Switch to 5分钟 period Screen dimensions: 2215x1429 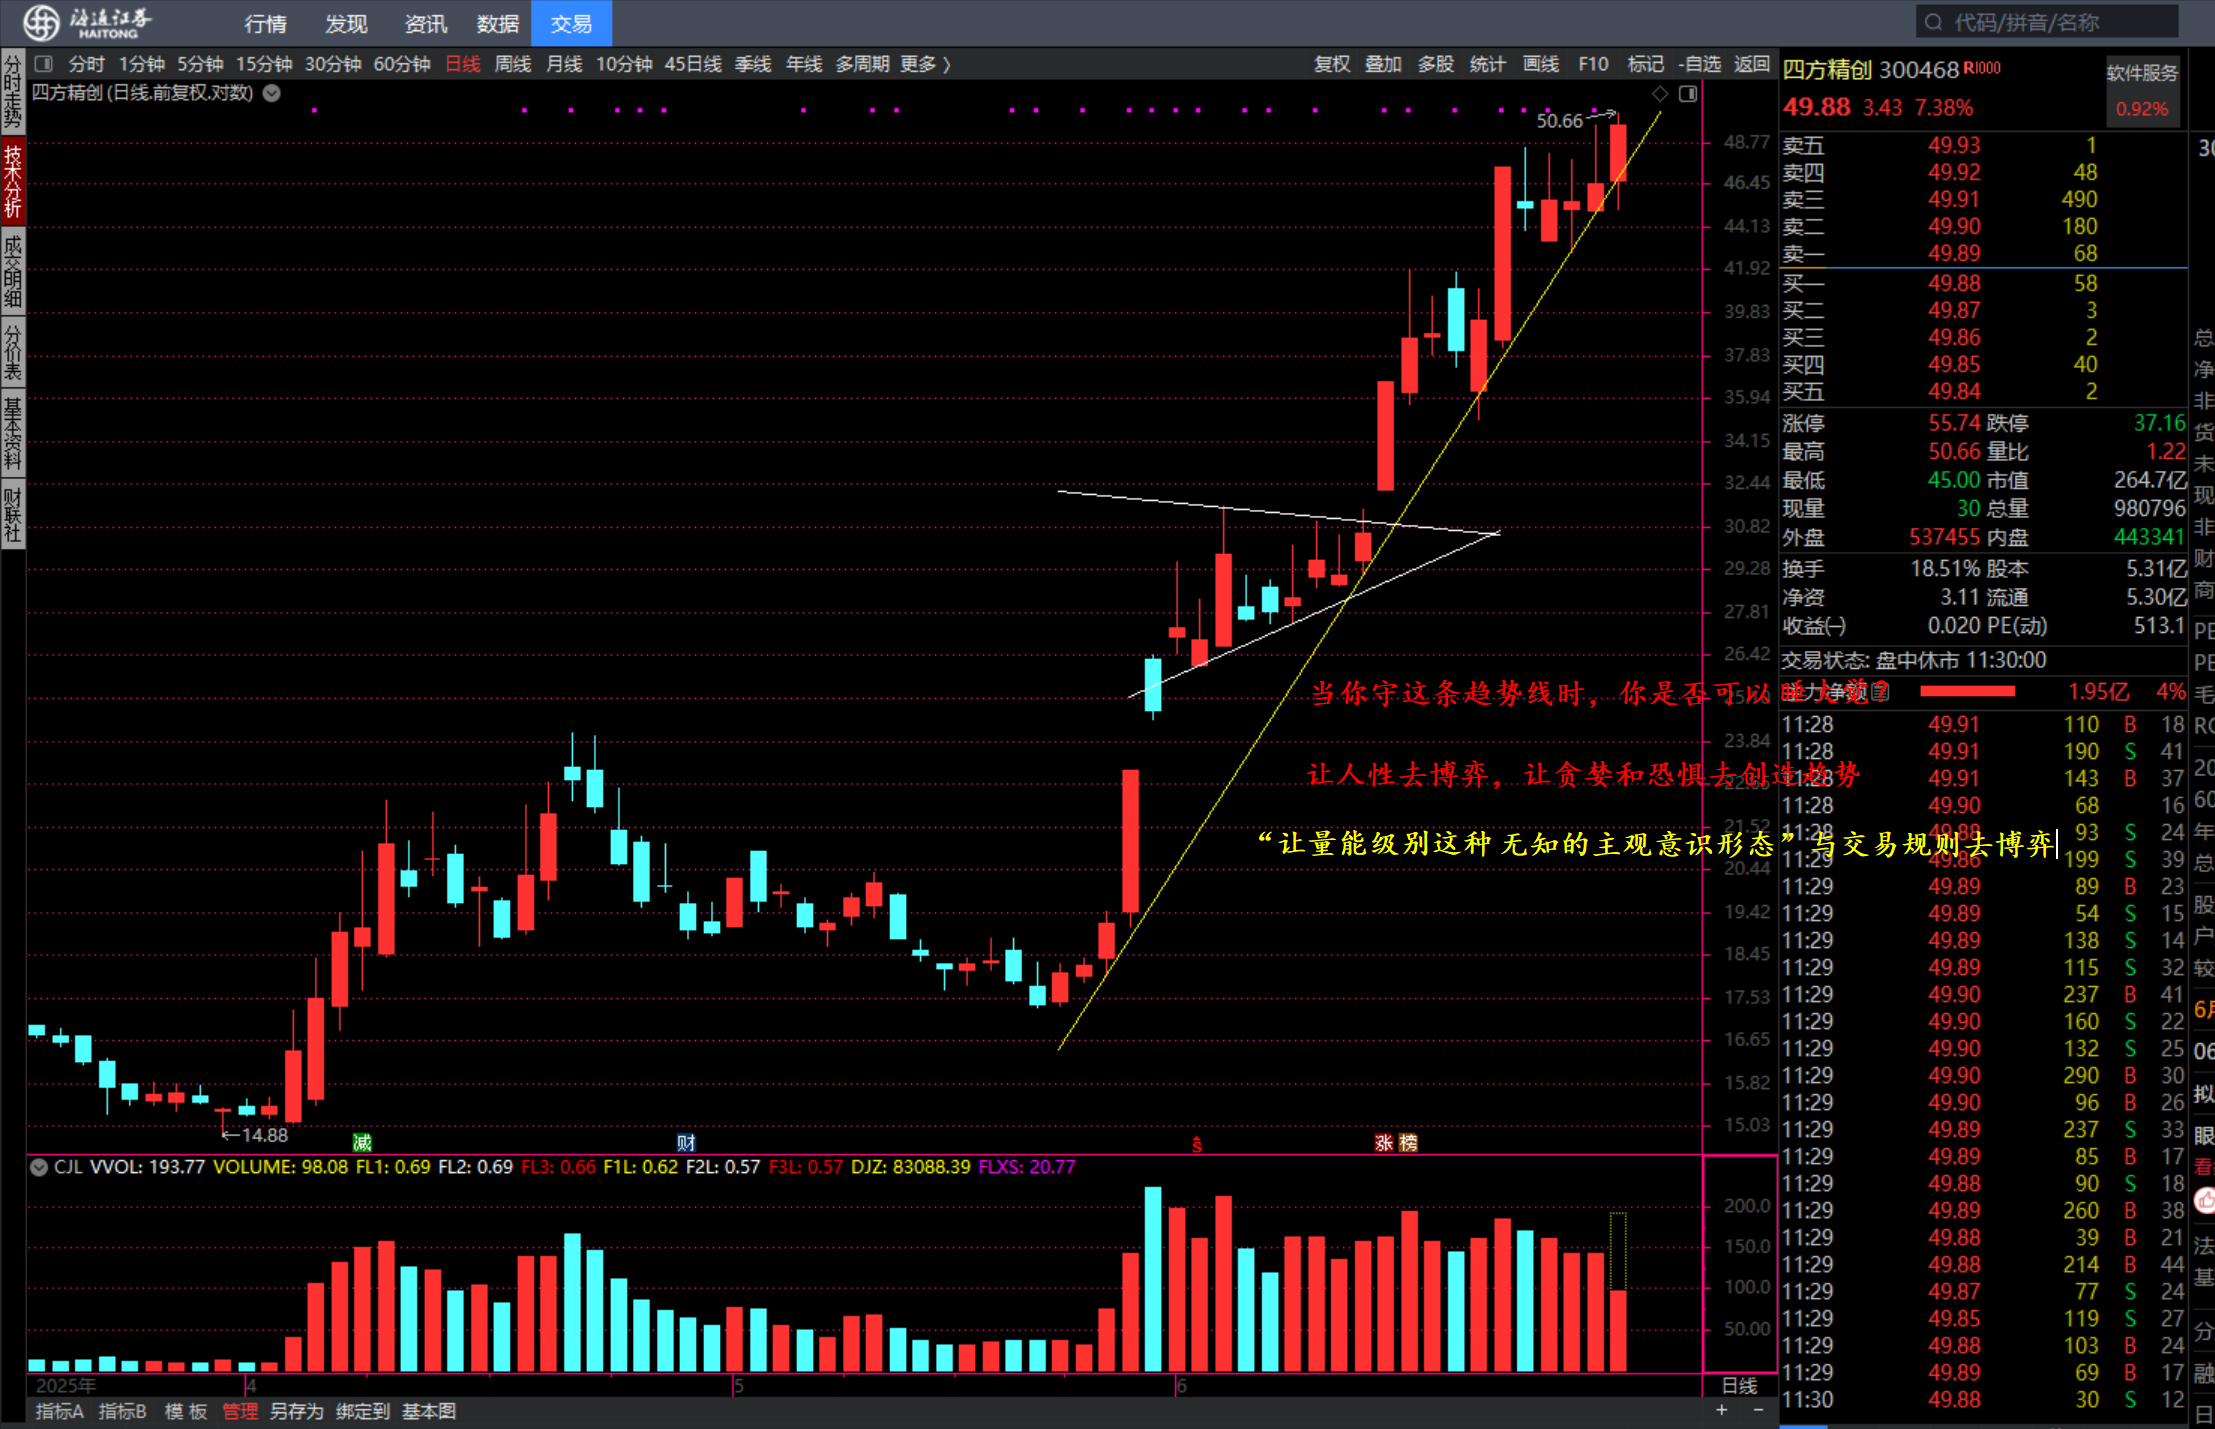(200, 64)
